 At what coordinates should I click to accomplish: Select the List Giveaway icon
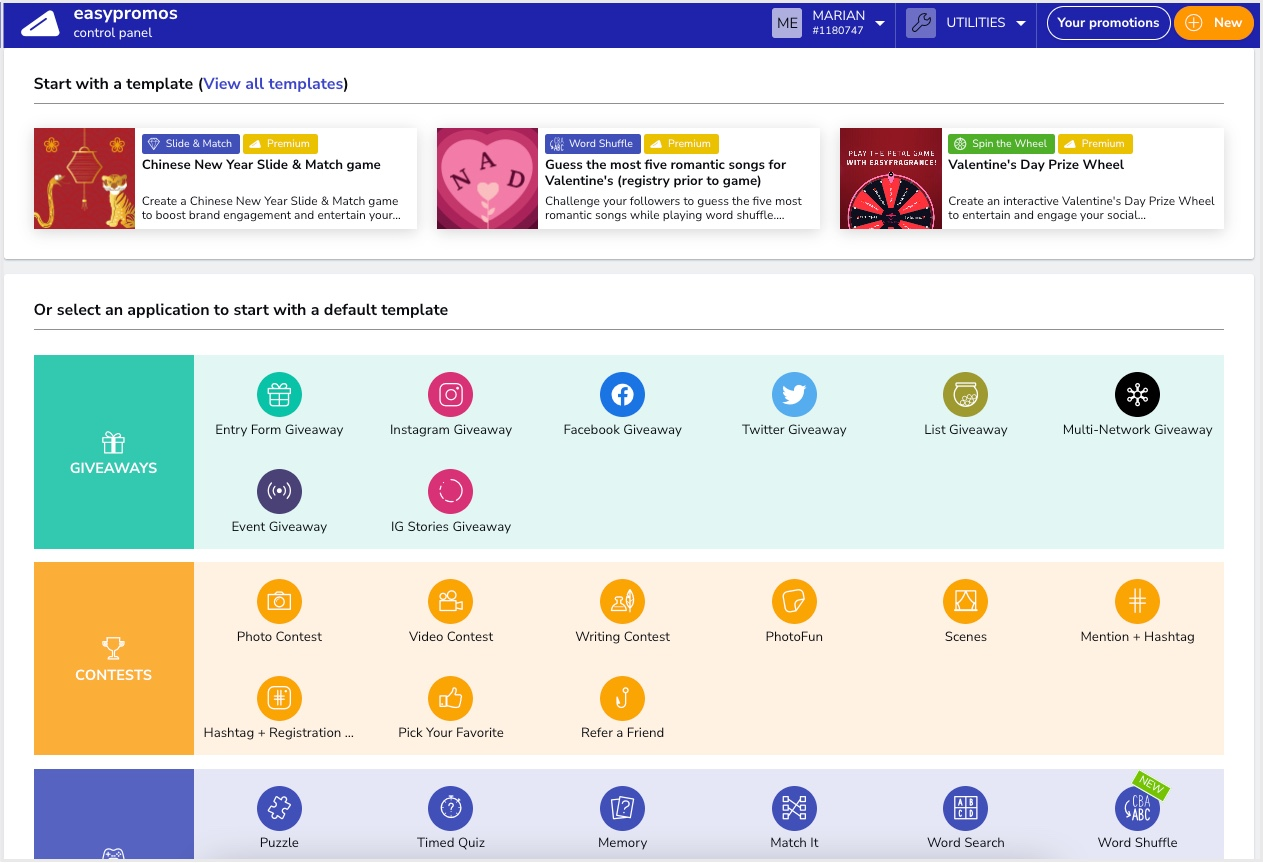[965, 395]
